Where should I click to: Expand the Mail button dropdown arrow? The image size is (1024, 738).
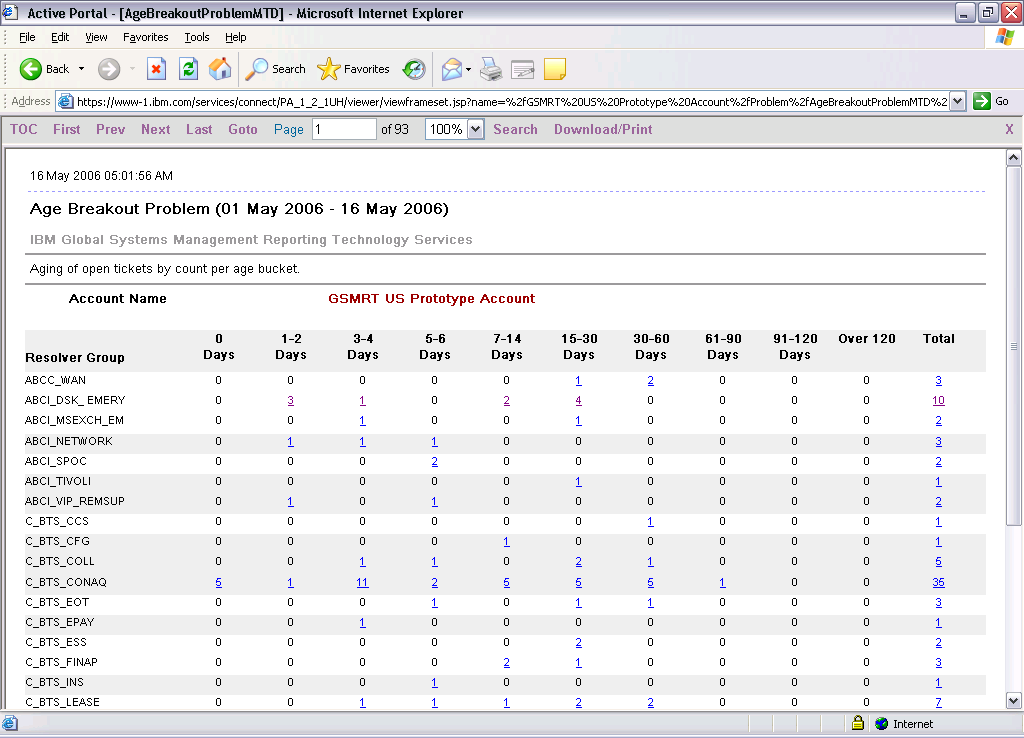[468, 69]
